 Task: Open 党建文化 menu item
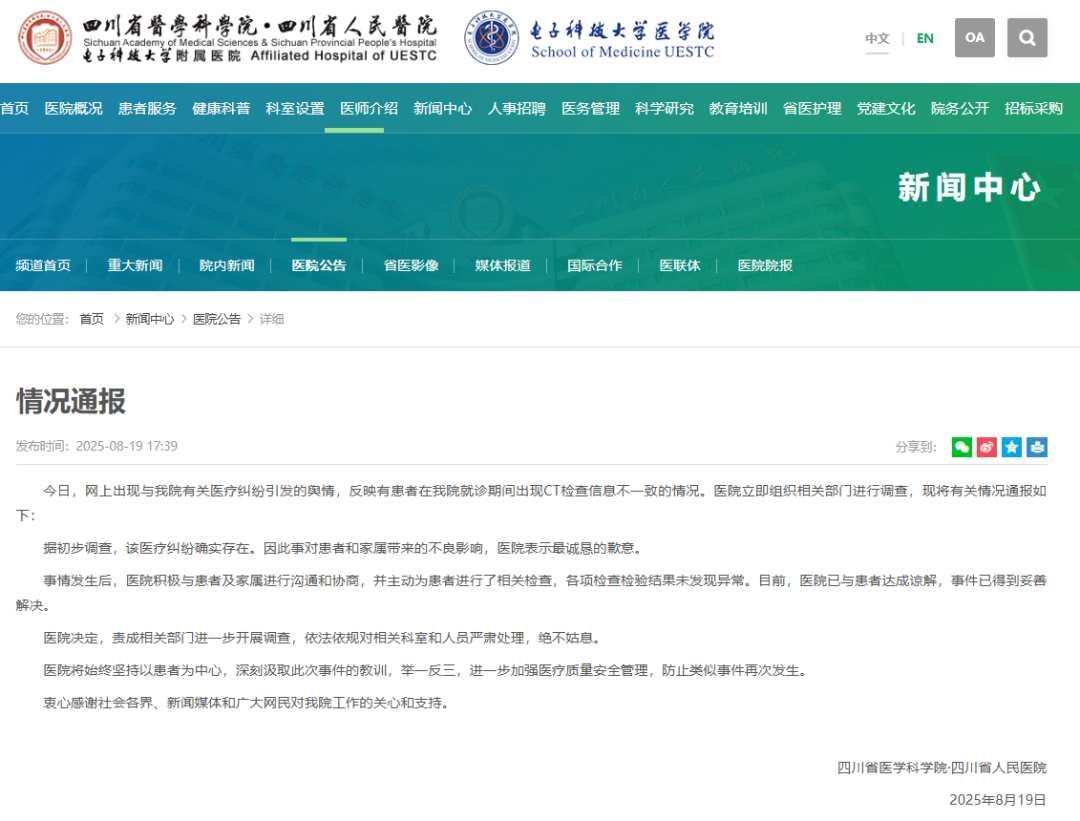pyautogui.click(x=886, y=109)
